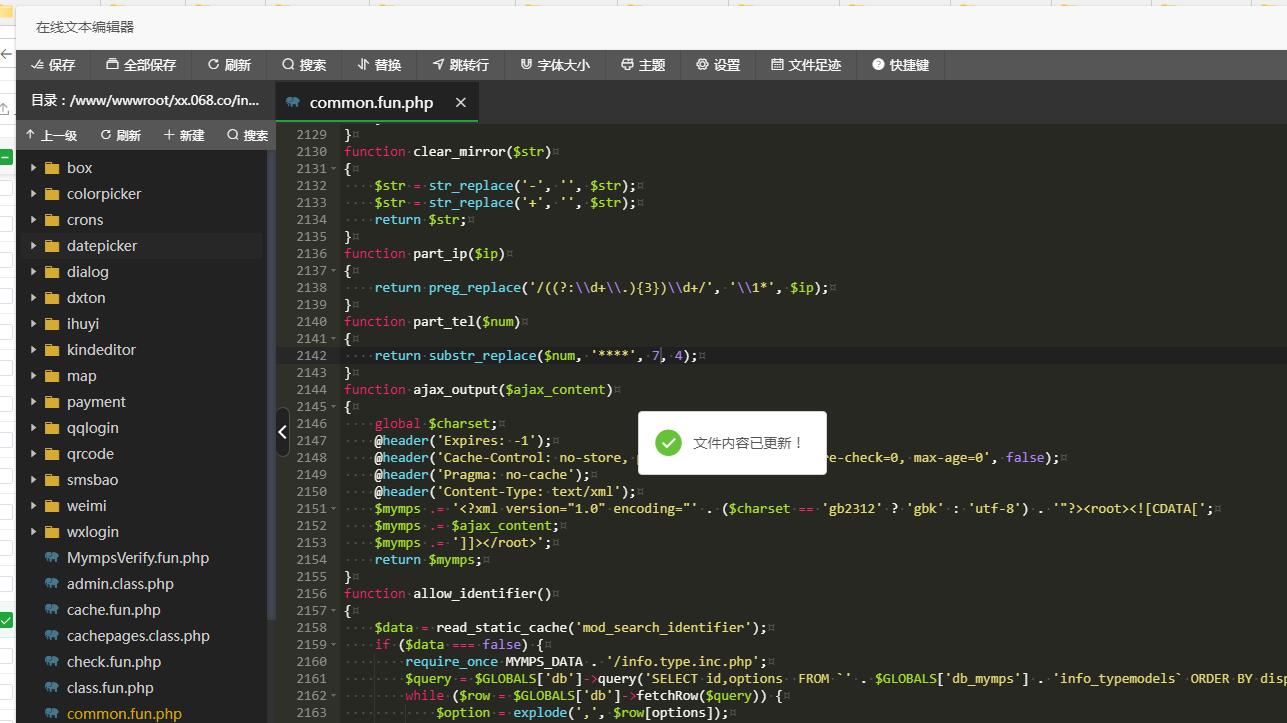
Task: Close the common.fun.php tab
Action: click(460, 103)
